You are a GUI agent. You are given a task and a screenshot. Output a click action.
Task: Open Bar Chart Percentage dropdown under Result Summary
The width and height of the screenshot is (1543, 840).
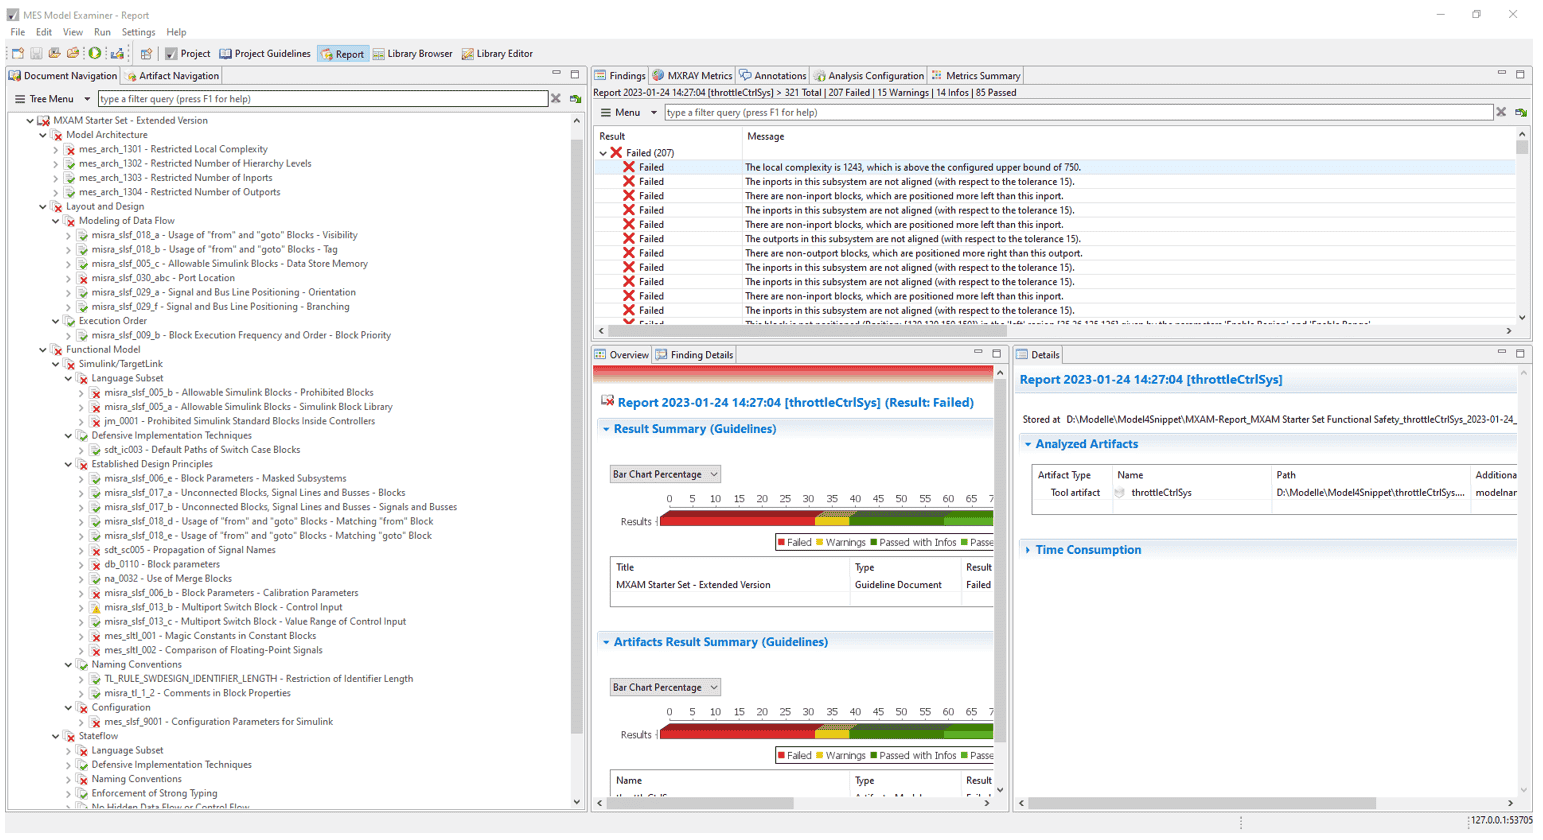click(665, 474)
